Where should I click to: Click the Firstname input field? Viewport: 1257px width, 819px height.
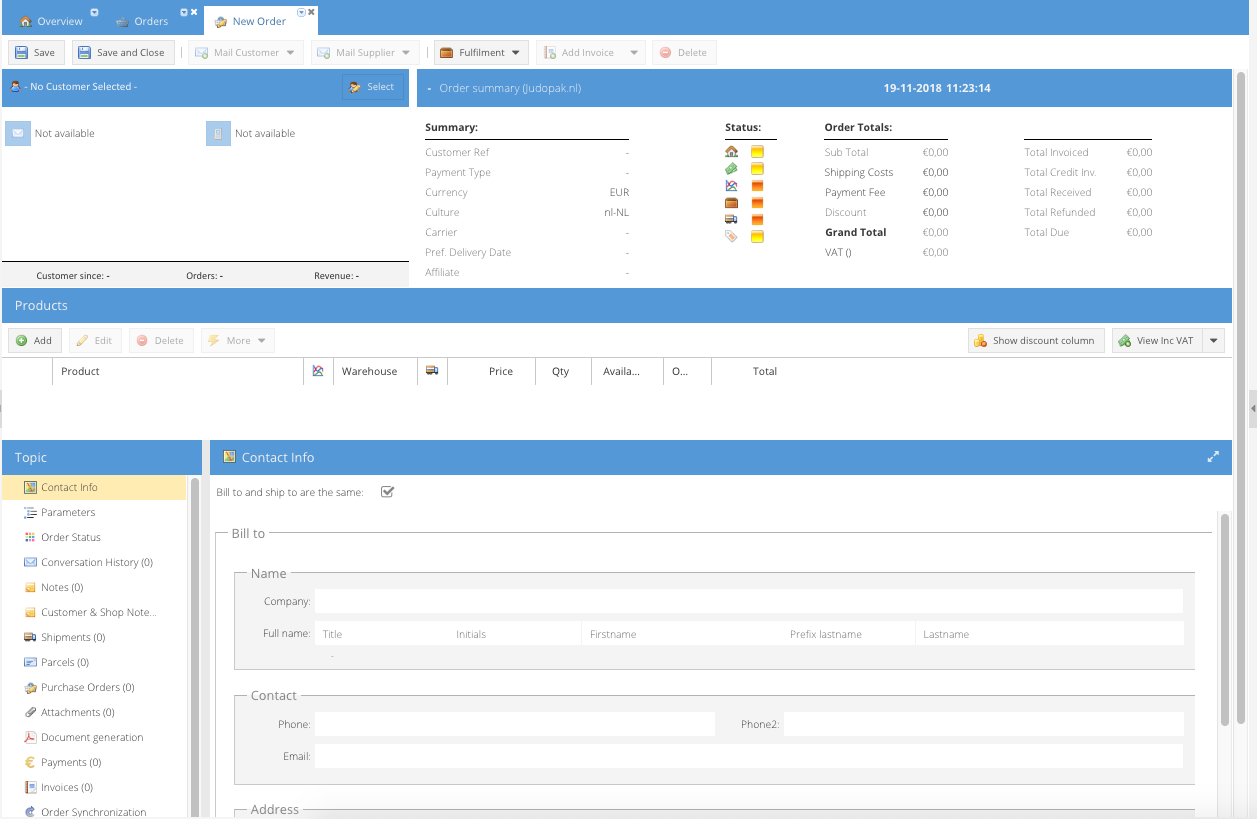(681, 634)
